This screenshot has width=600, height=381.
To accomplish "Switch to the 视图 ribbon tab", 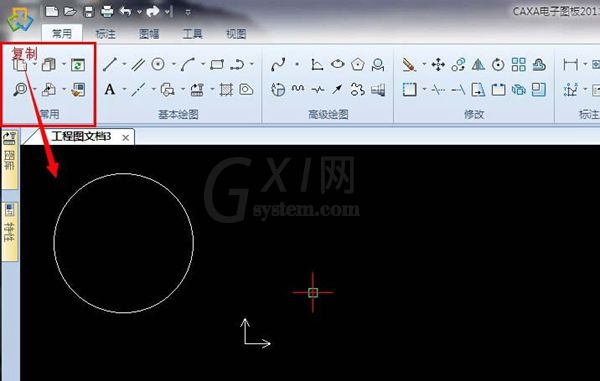I will [236, 34].
